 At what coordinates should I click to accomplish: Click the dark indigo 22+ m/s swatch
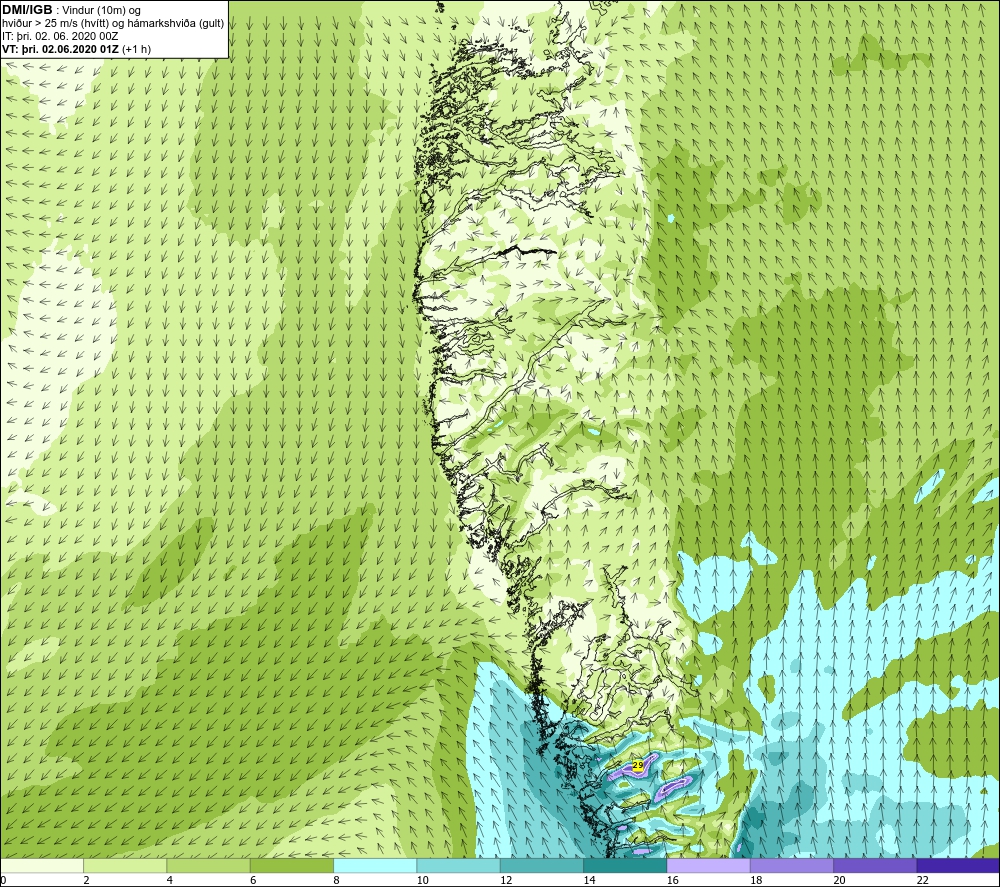point(958,865)
